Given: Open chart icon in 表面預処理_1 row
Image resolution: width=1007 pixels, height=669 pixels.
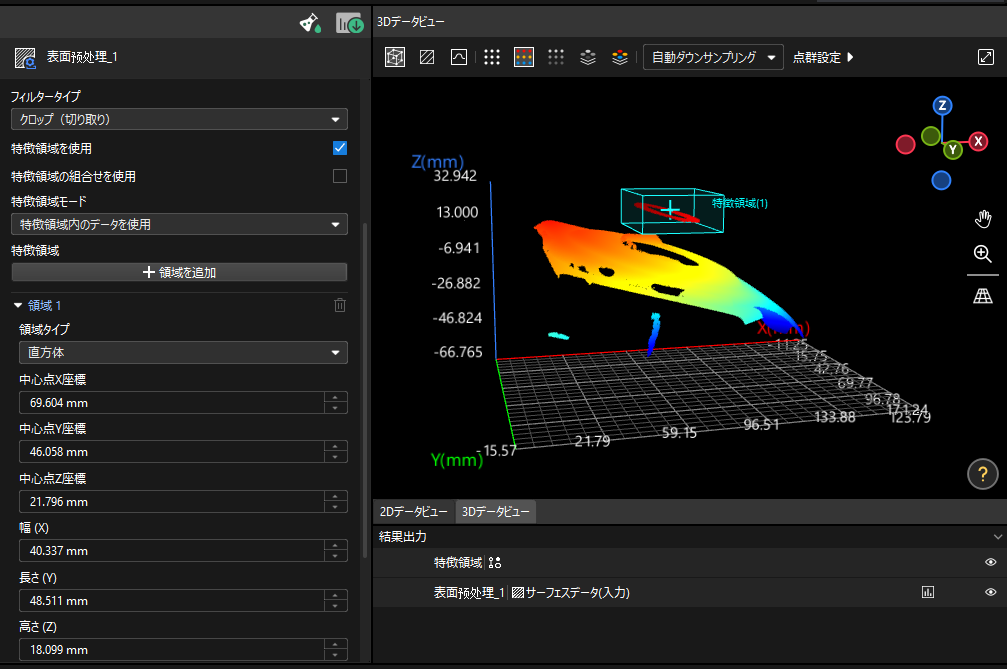Looking at the screenshot, I should click(x=928, y=592).
